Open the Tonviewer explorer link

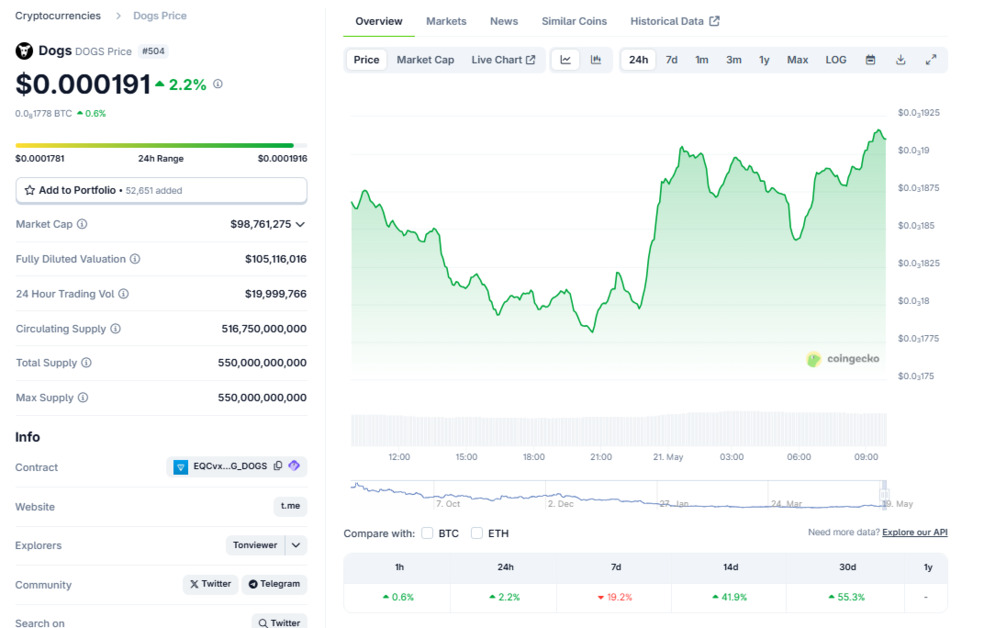(x=255, y=545)
